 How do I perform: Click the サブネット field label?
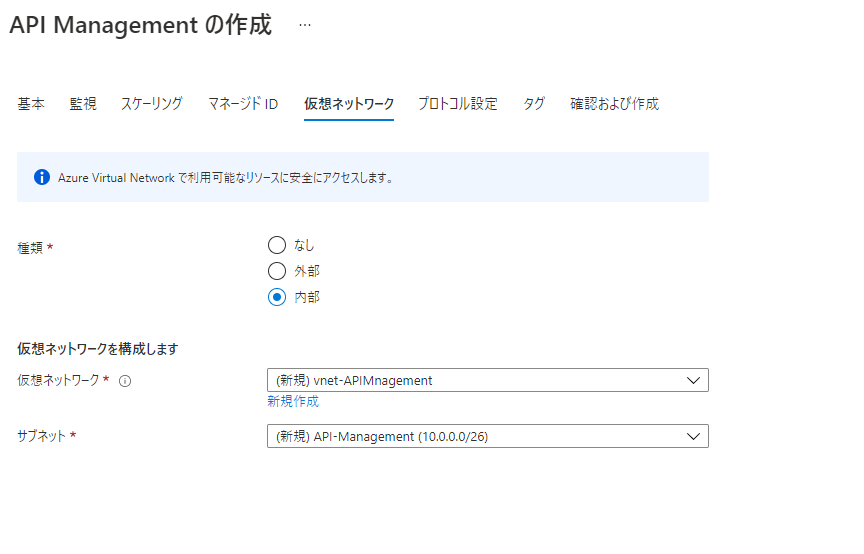point(41,436)
